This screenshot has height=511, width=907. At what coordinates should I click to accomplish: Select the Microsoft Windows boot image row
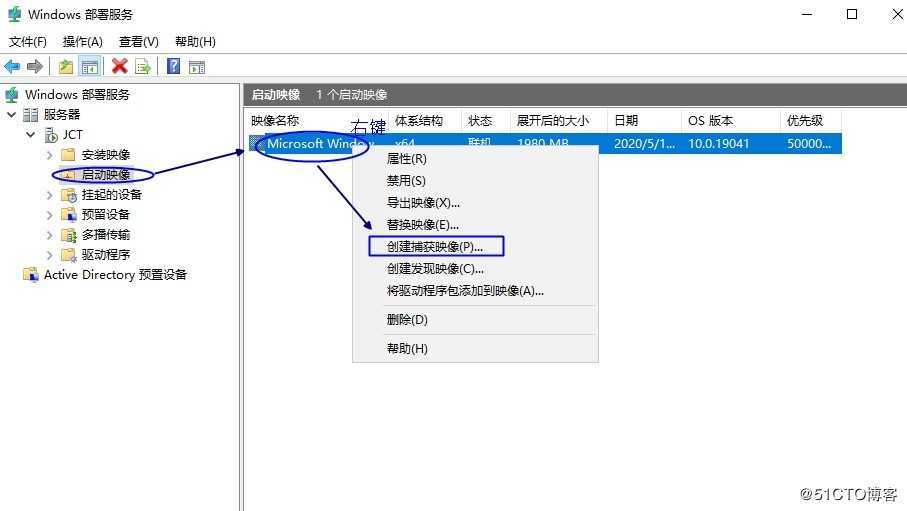click(545, 144)
